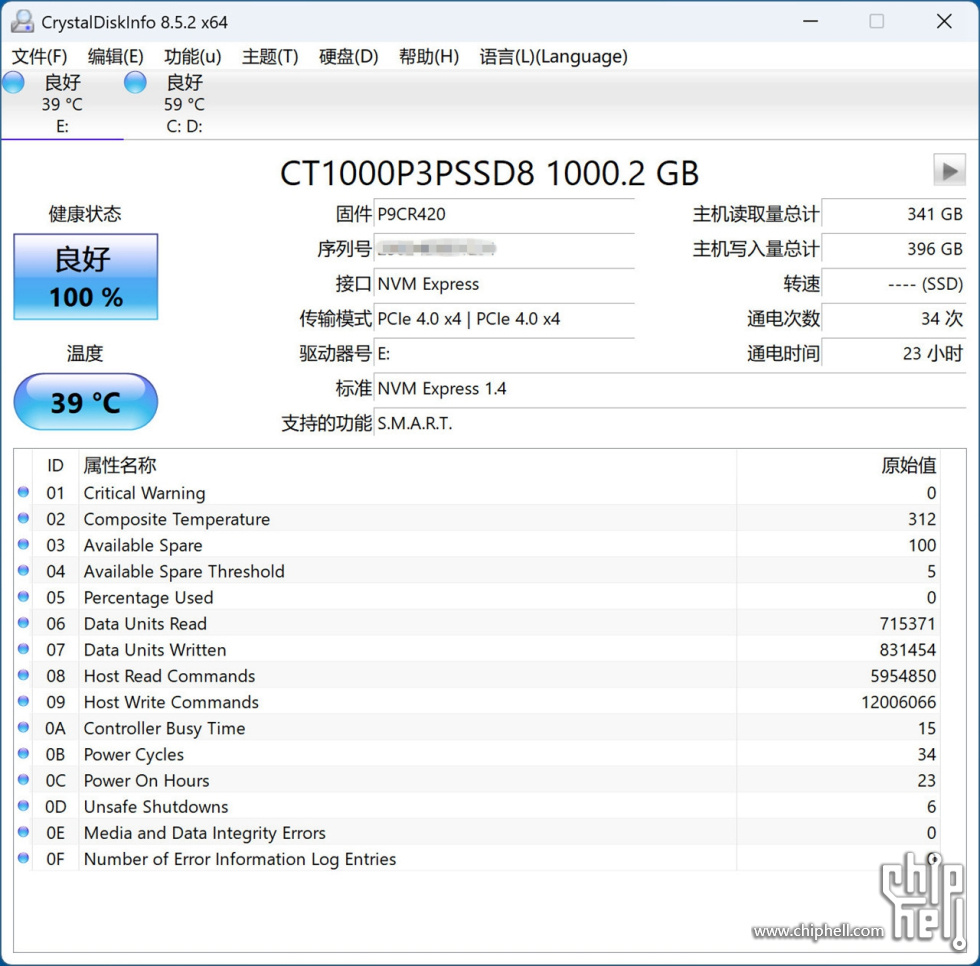Select the Percentage Used row
980x966 pixels.
(x=478, y=597)
